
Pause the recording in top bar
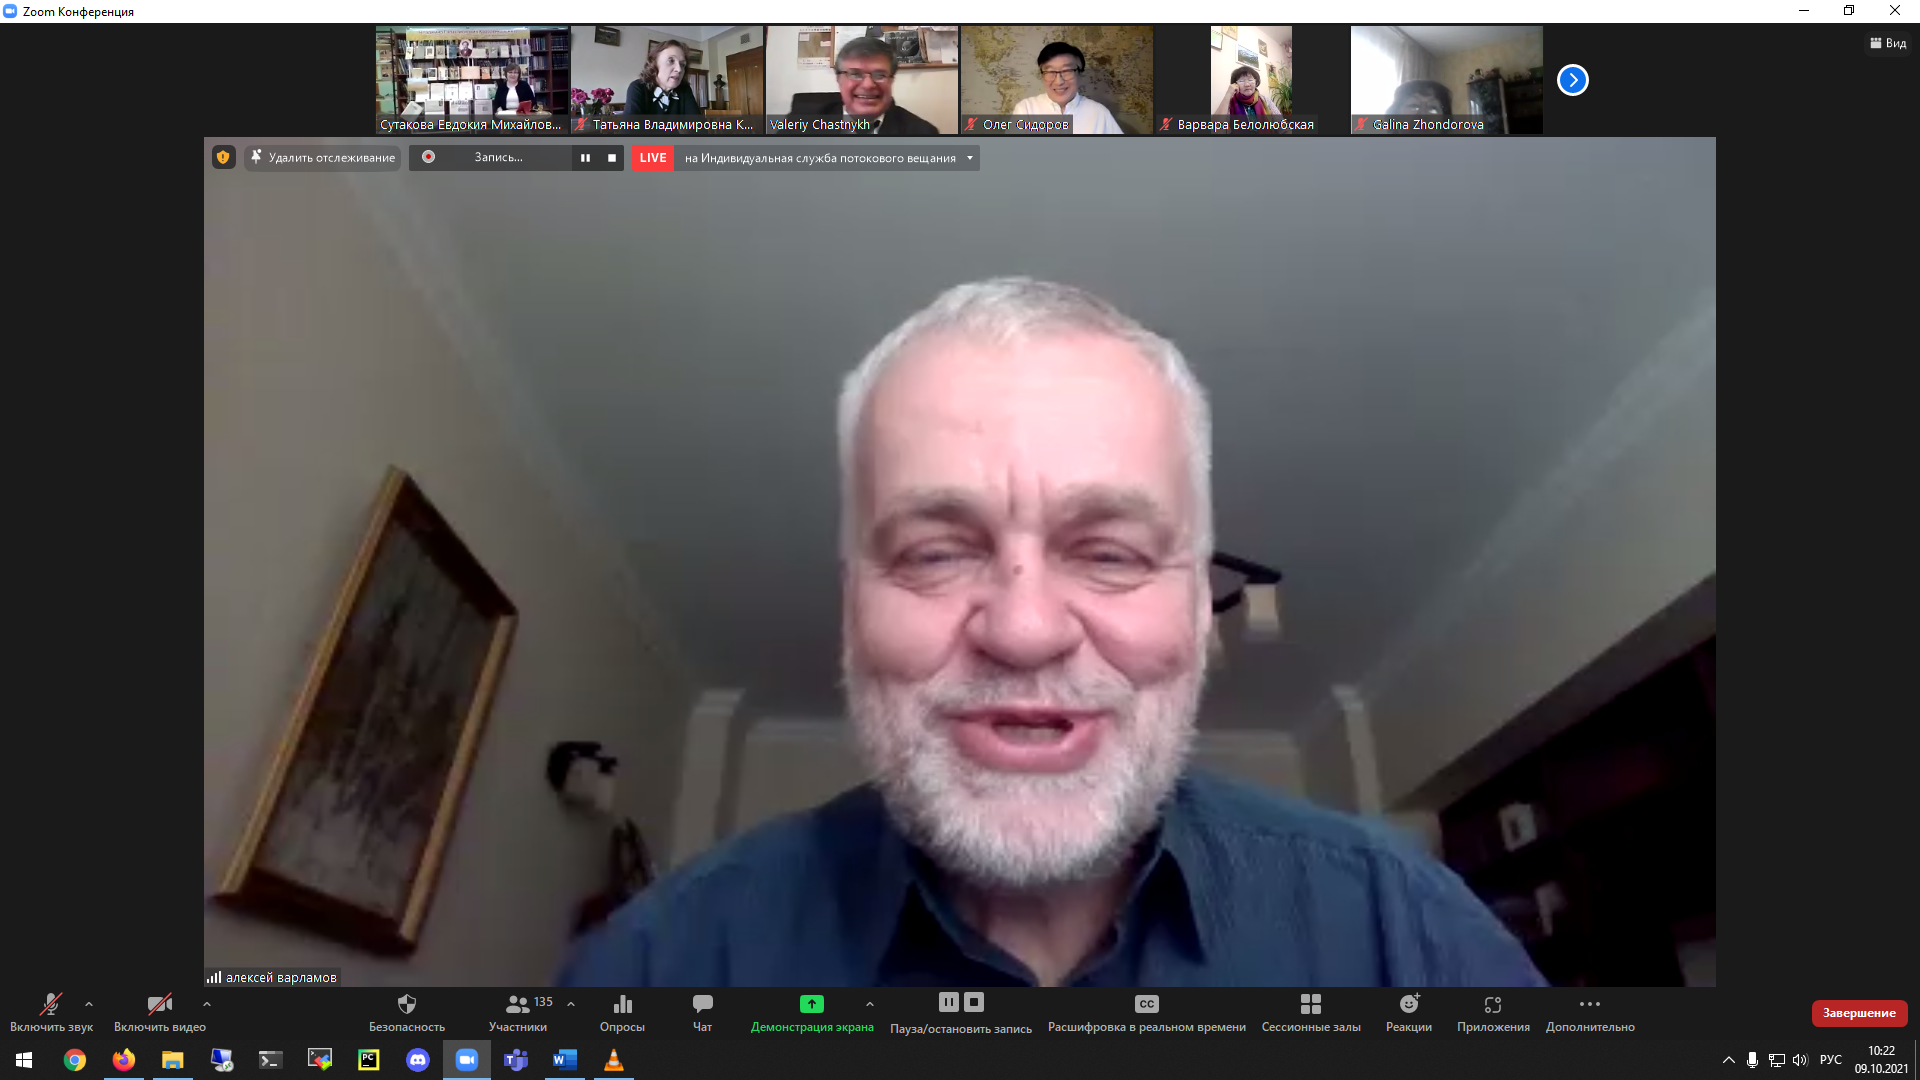(x=585, y=157)
